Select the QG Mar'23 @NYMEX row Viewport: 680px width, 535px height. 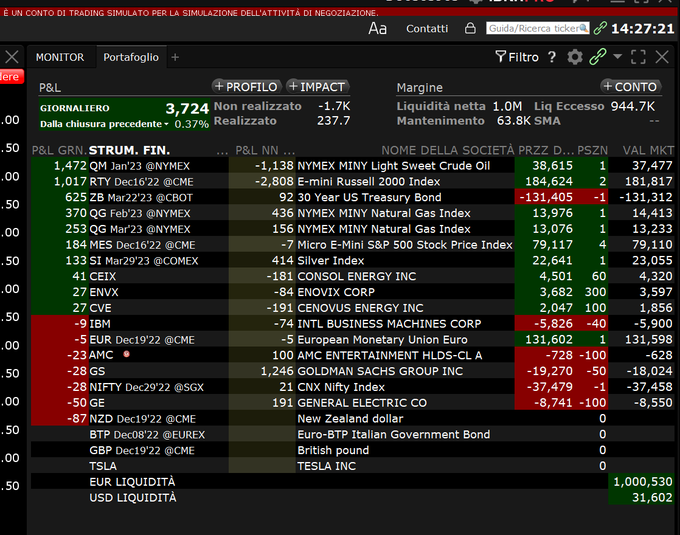(353, 229)
